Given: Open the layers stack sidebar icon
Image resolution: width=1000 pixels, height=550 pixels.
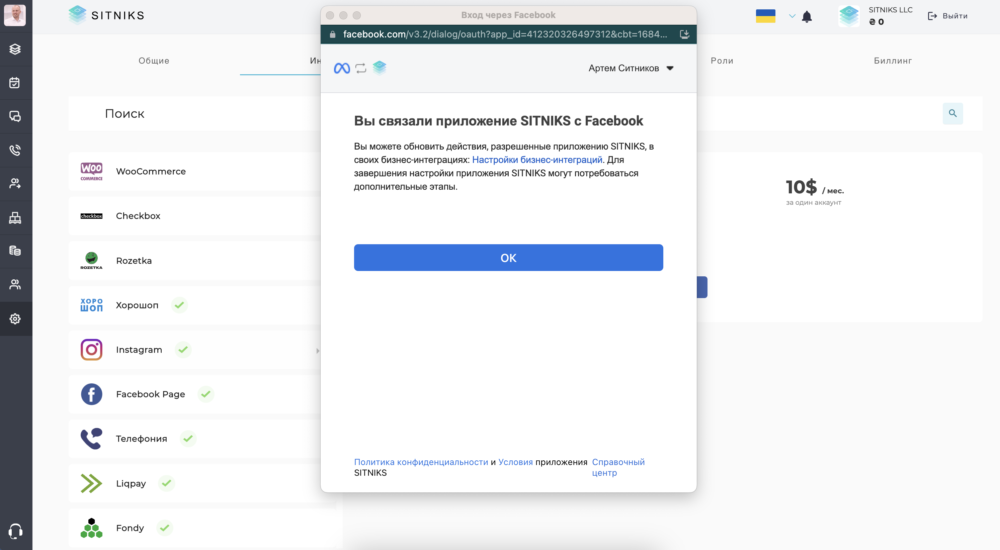Looking at the screenshot, I should (x=15, y=49).
